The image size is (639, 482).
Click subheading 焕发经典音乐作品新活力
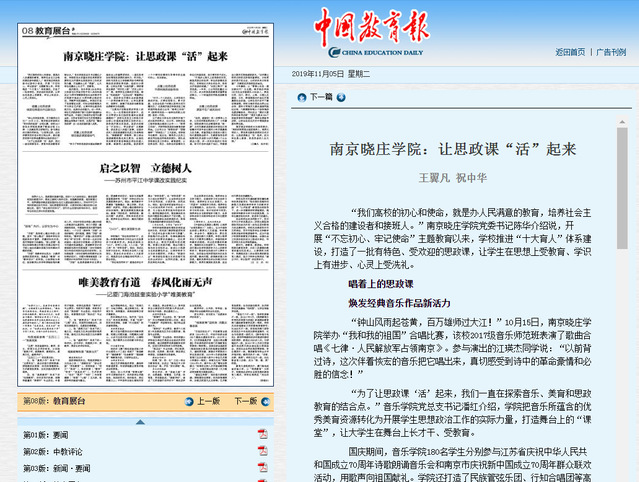pos(399,303)
